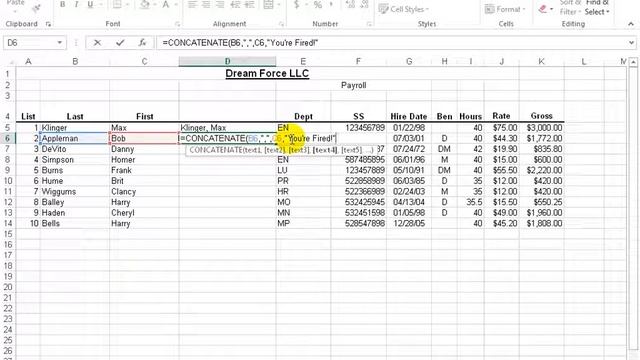The width and height of the screenshot is (640, 360).
Task: Click cell containing 'Klinger, Max'
Action: point(227,128)
